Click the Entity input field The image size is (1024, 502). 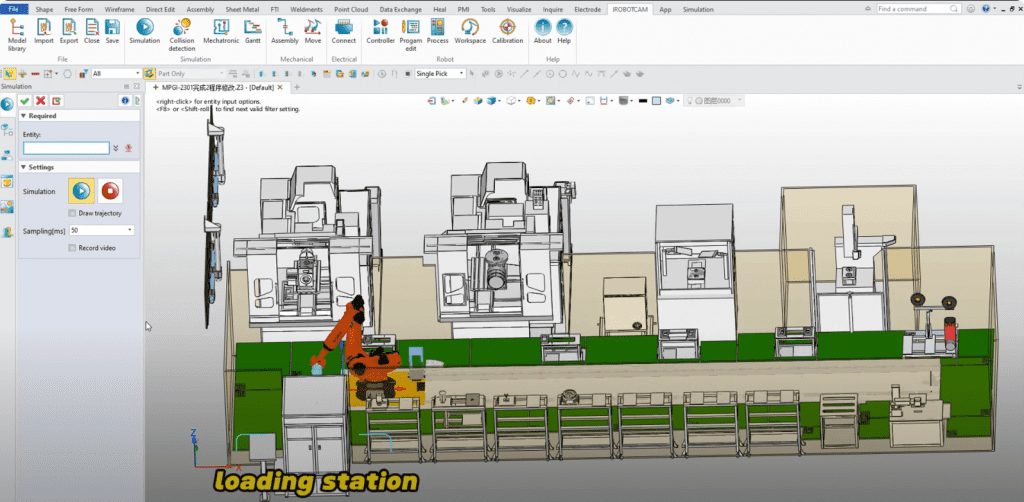66,148
